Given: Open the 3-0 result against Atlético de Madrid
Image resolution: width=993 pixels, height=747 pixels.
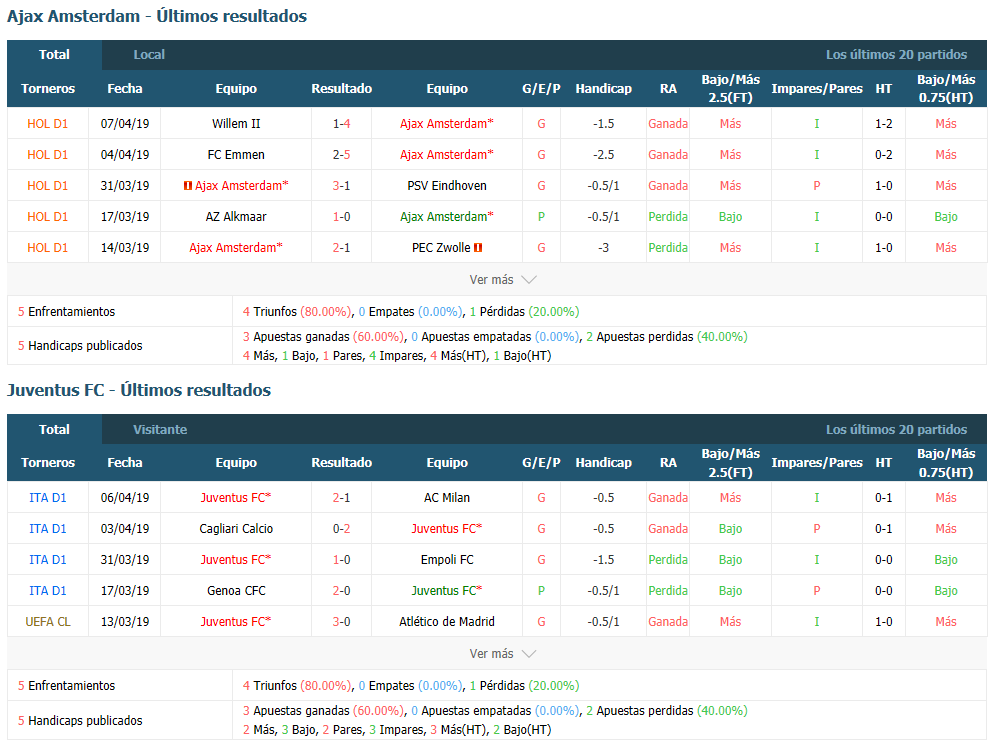Looking at the screenshot, I should coord(341,622).
